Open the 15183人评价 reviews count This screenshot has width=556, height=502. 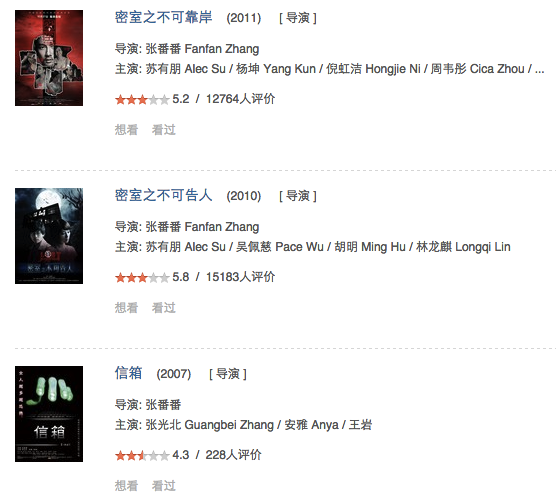pos(240,277)
